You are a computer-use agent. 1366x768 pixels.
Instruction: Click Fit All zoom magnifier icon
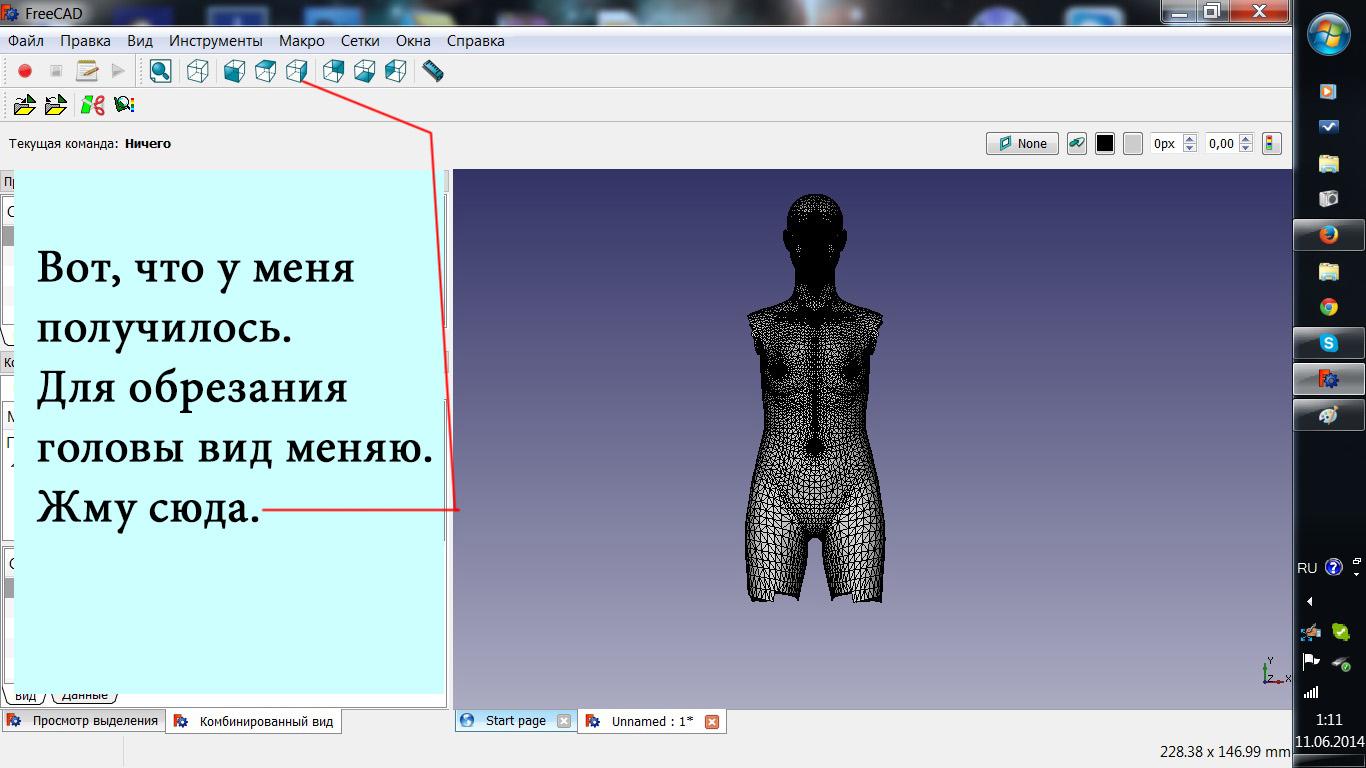(x=160, y=71)
